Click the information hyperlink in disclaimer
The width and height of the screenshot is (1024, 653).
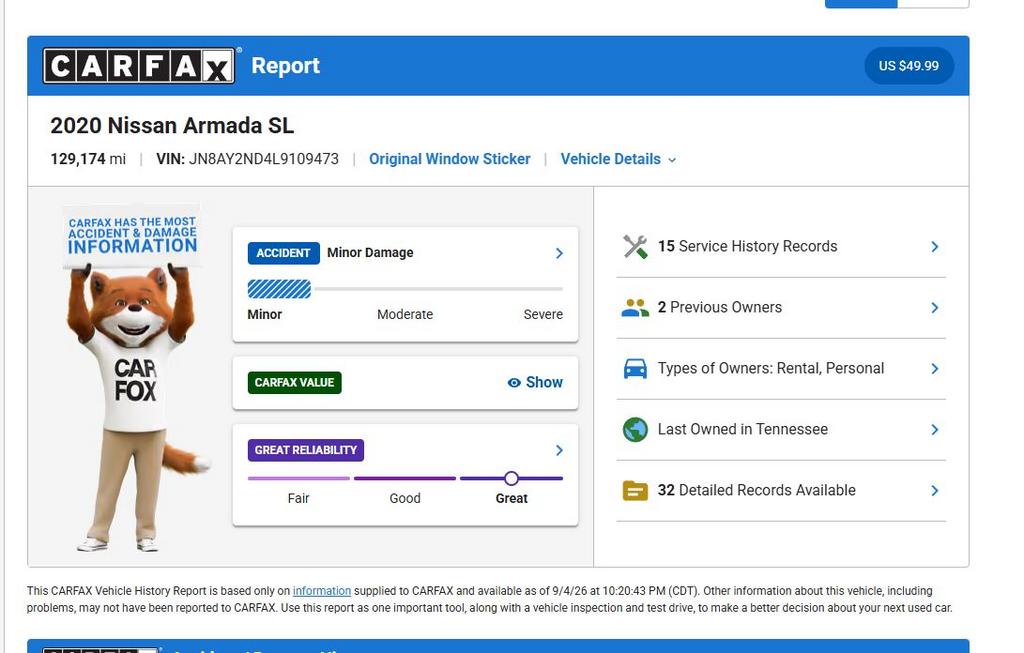pyautogui.click(x=321, y=591)
